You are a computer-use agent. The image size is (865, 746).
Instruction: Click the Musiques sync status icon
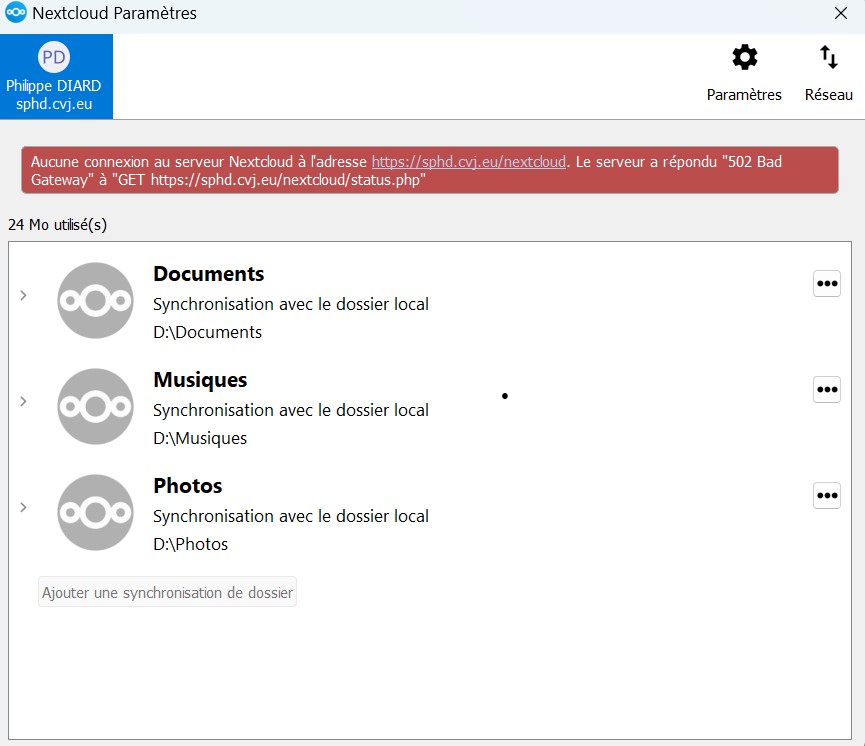[x=95, y=406]
